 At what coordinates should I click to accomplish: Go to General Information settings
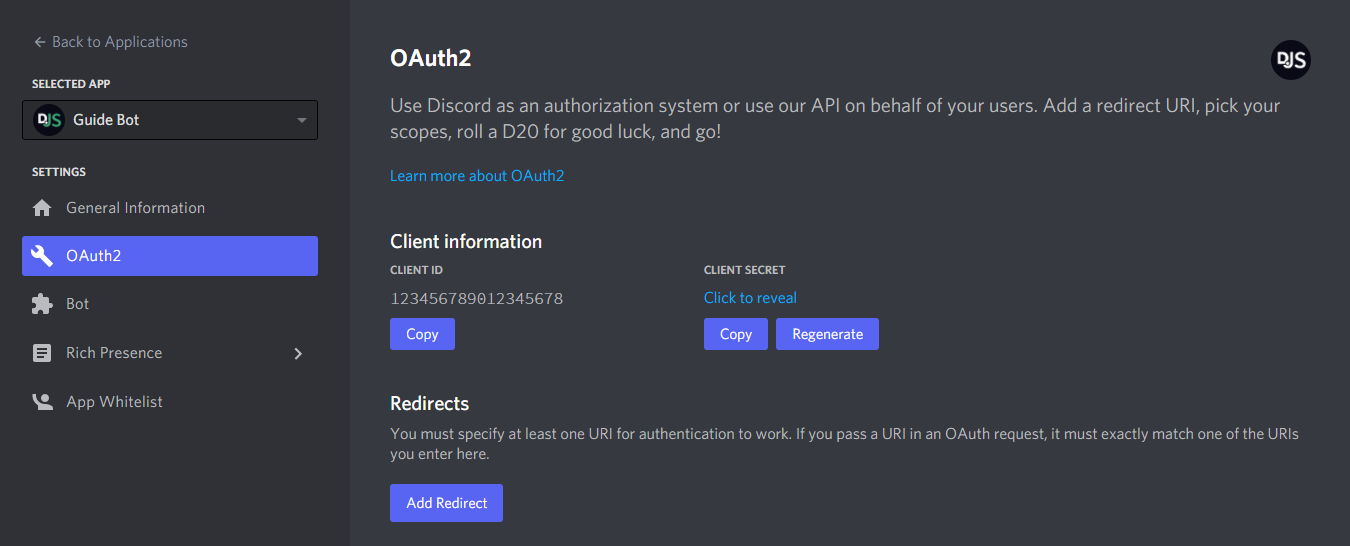(135, 208)
